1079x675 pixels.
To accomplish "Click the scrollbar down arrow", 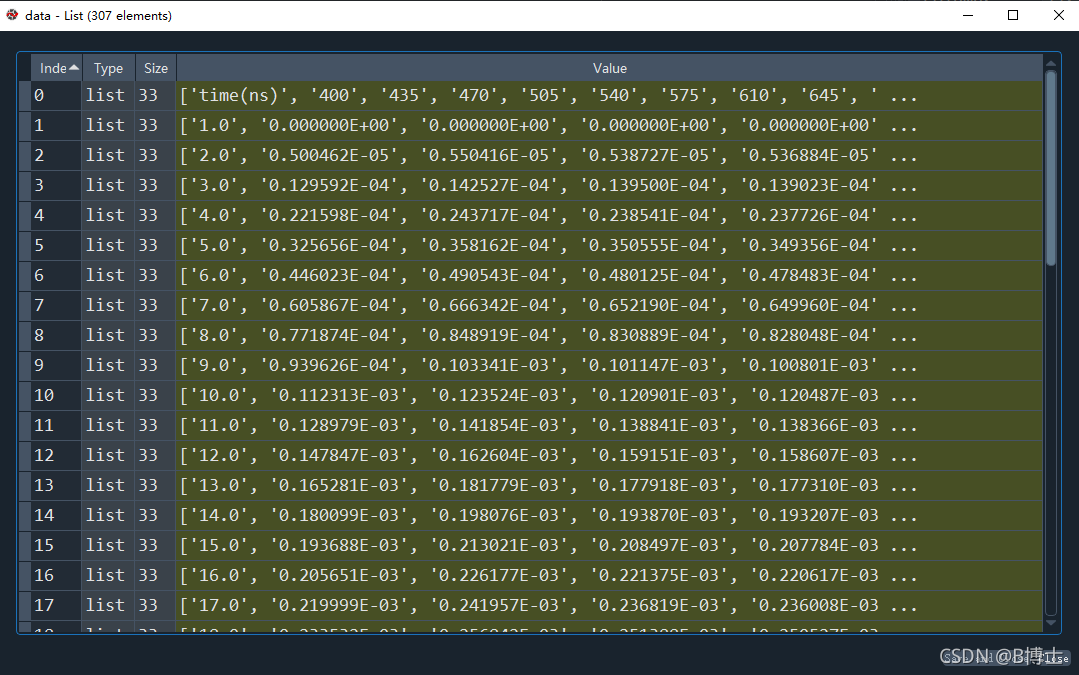I will 1051,623.
